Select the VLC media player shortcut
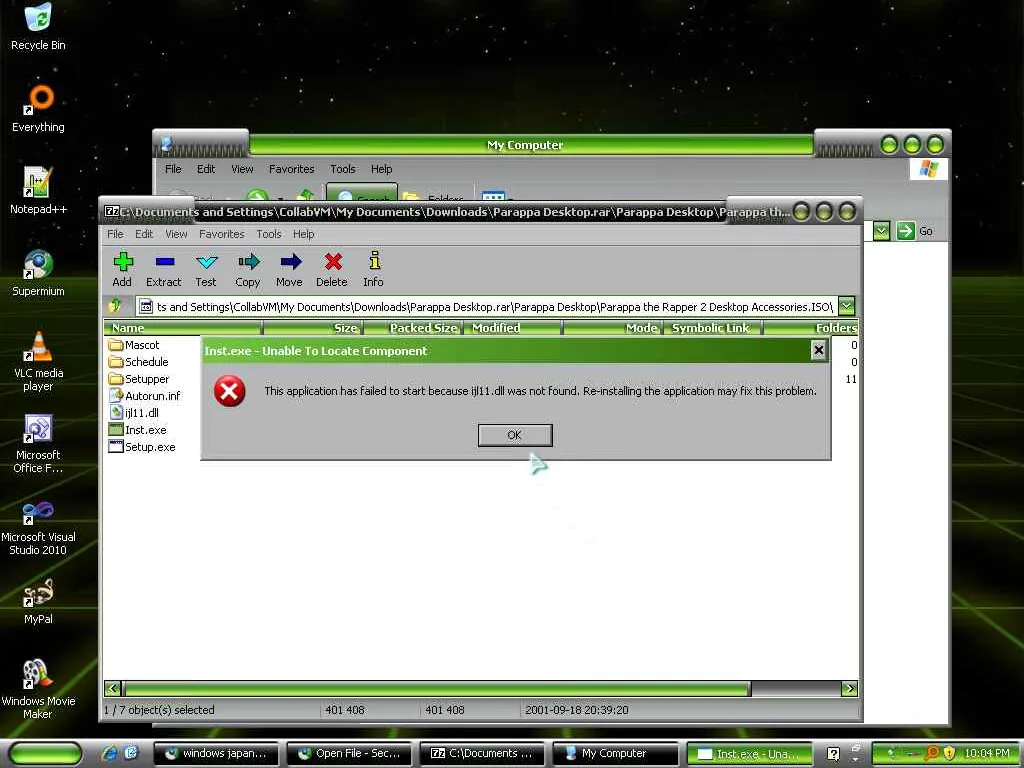Image resolution: width=1024 pixels, height=768 pixels. click(x=38, y=361)
